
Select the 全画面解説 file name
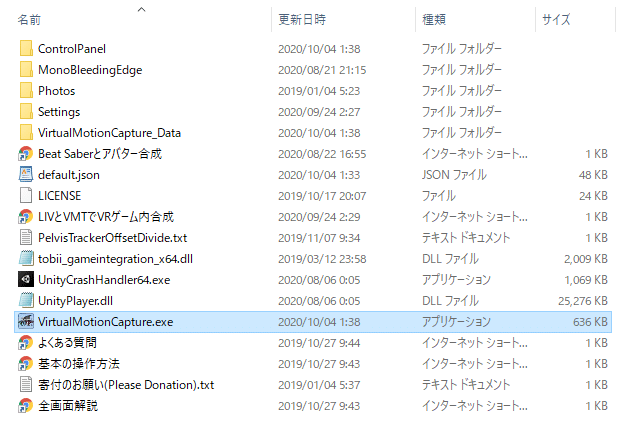click(x=68, y=405)
